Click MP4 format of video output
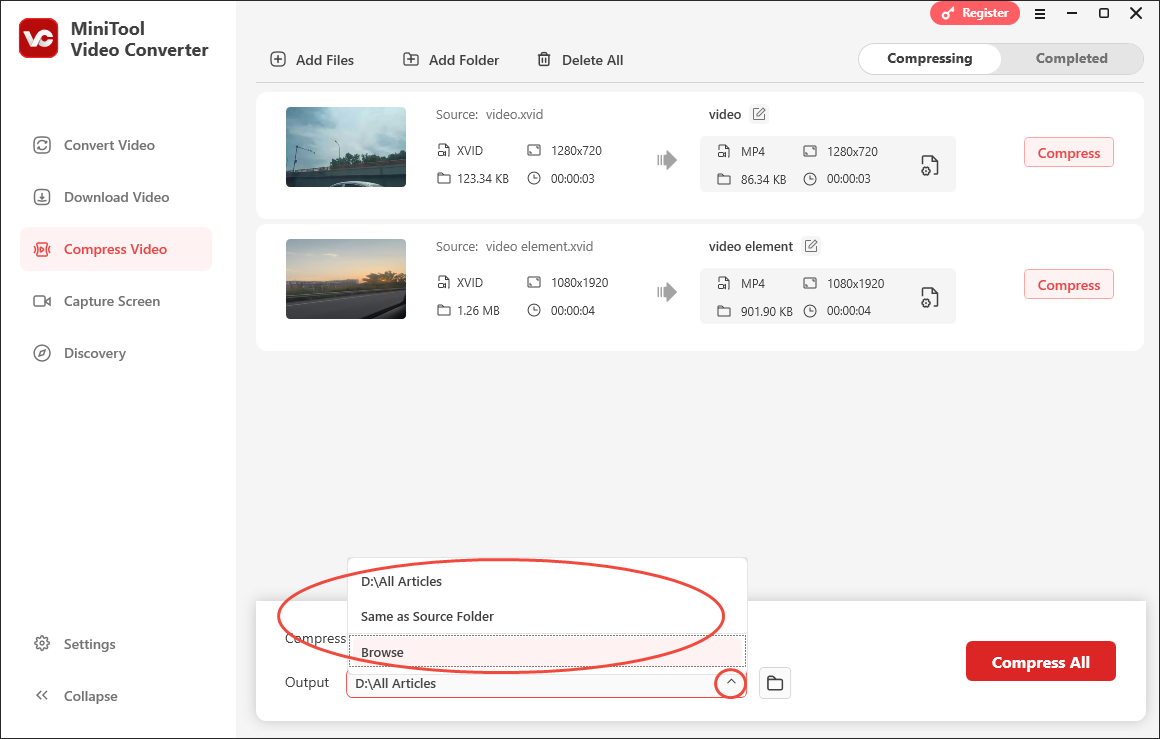This screenshot has width=1160, height=739. (752, 152)
